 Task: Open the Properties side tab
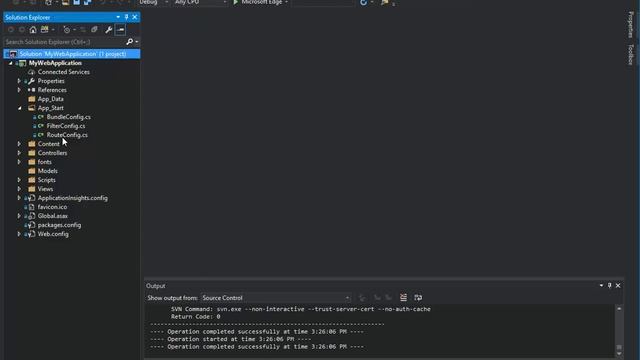631,24
